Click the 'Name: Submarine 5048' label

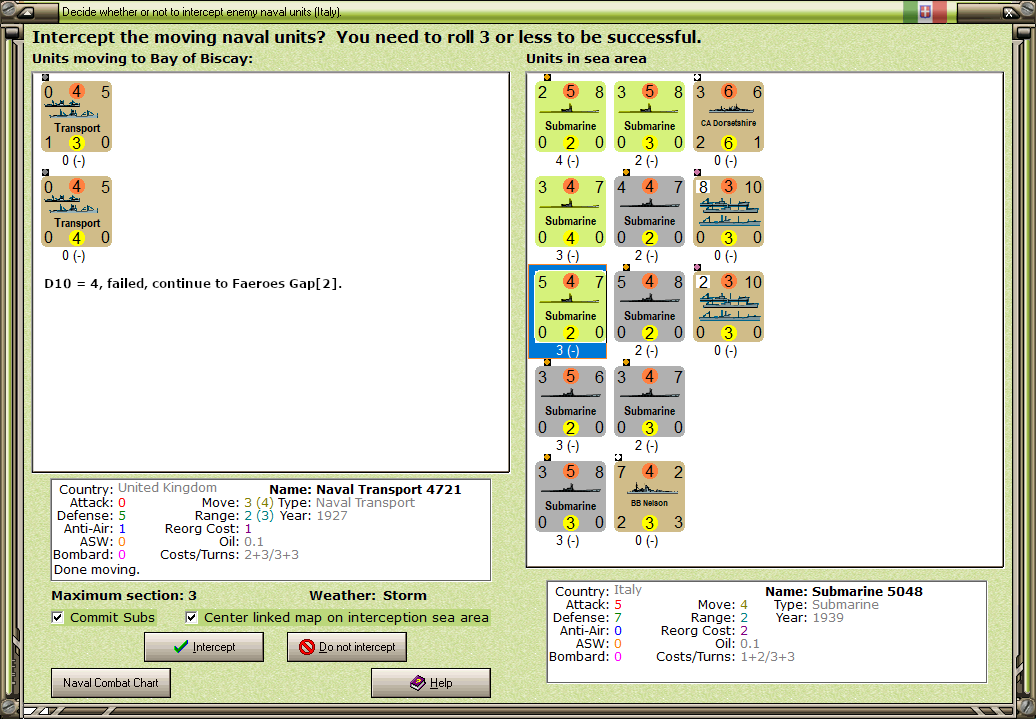pos(844,591)
